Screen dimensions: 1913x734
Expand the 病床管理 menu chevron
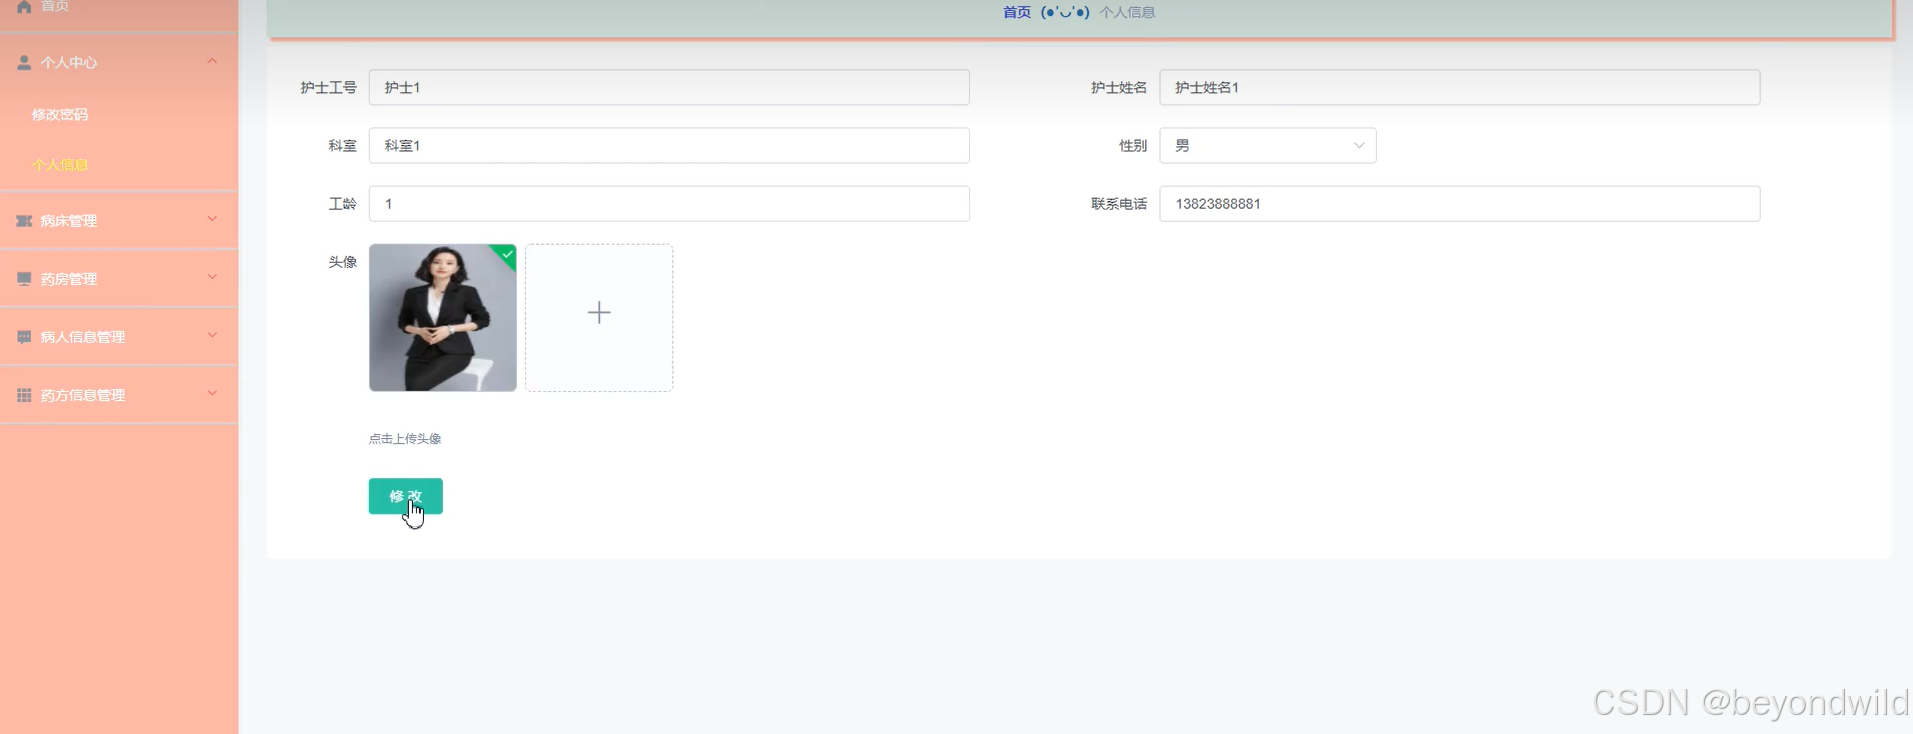212,219
